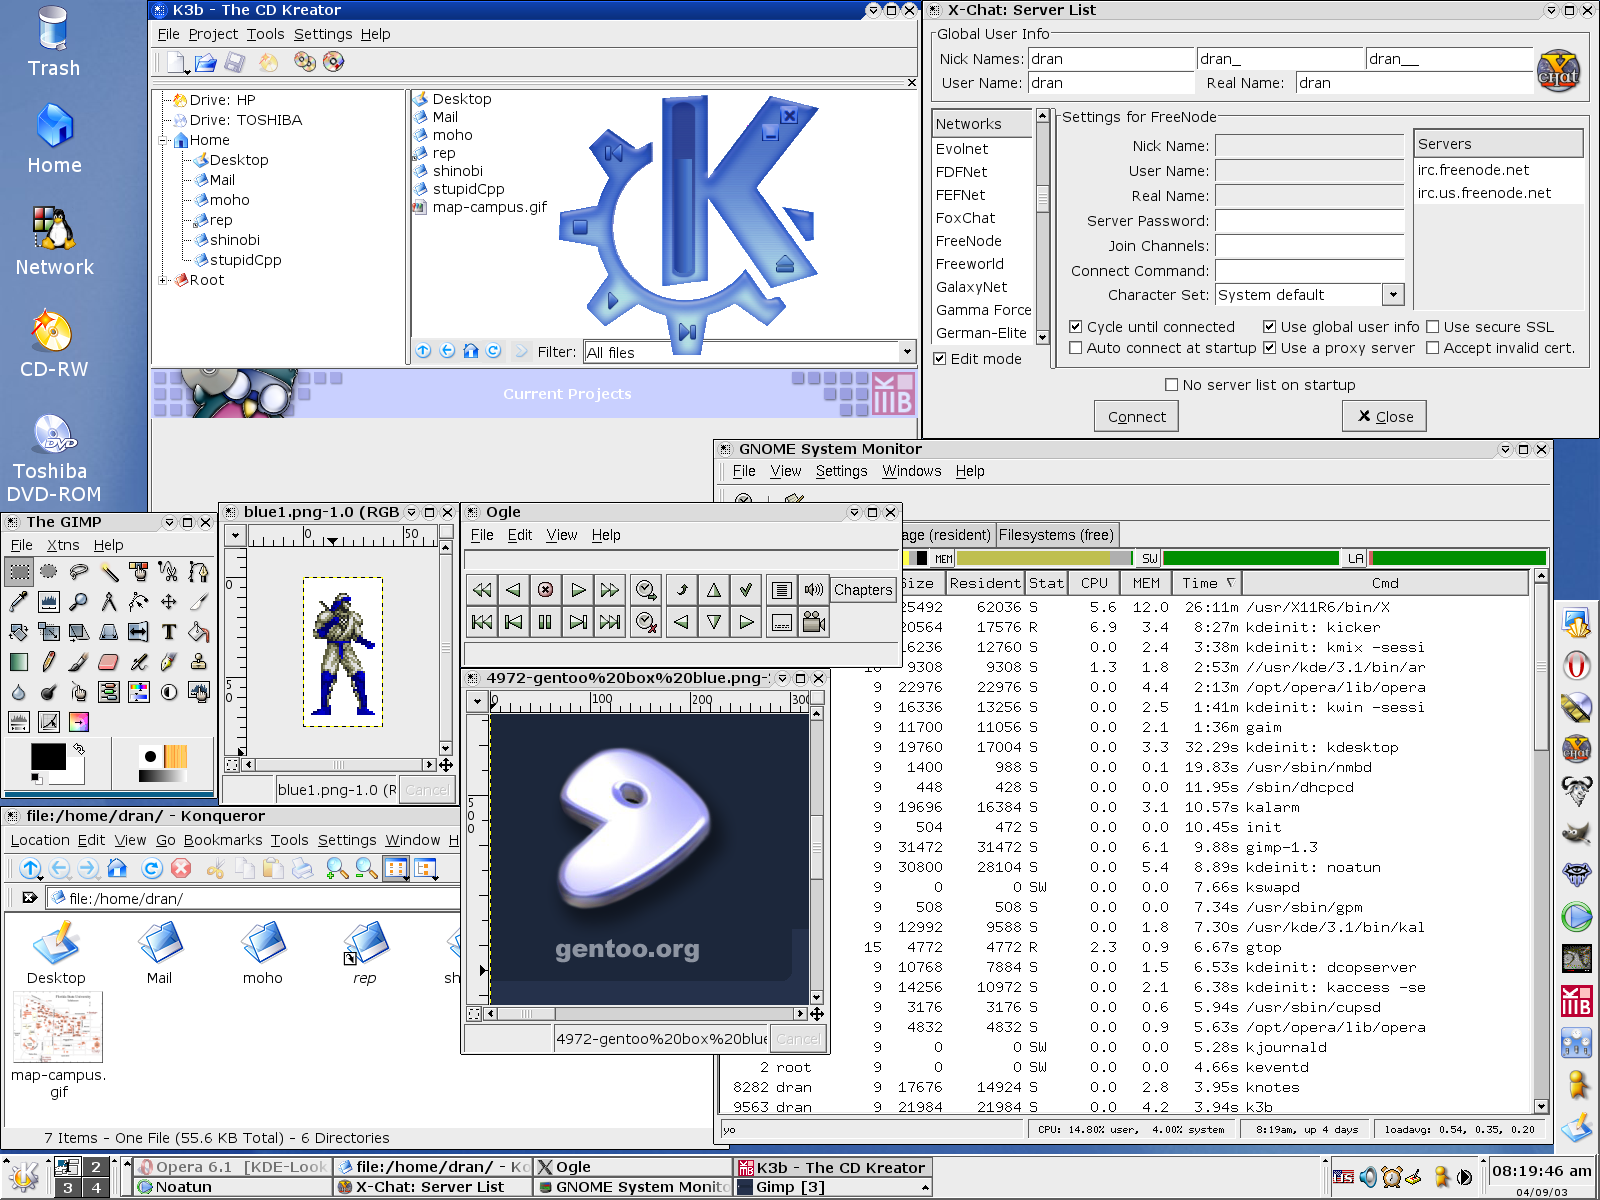Open the K3b Project menu
The height and width of the screenshot is (1200, 1600).
[213, 34]
